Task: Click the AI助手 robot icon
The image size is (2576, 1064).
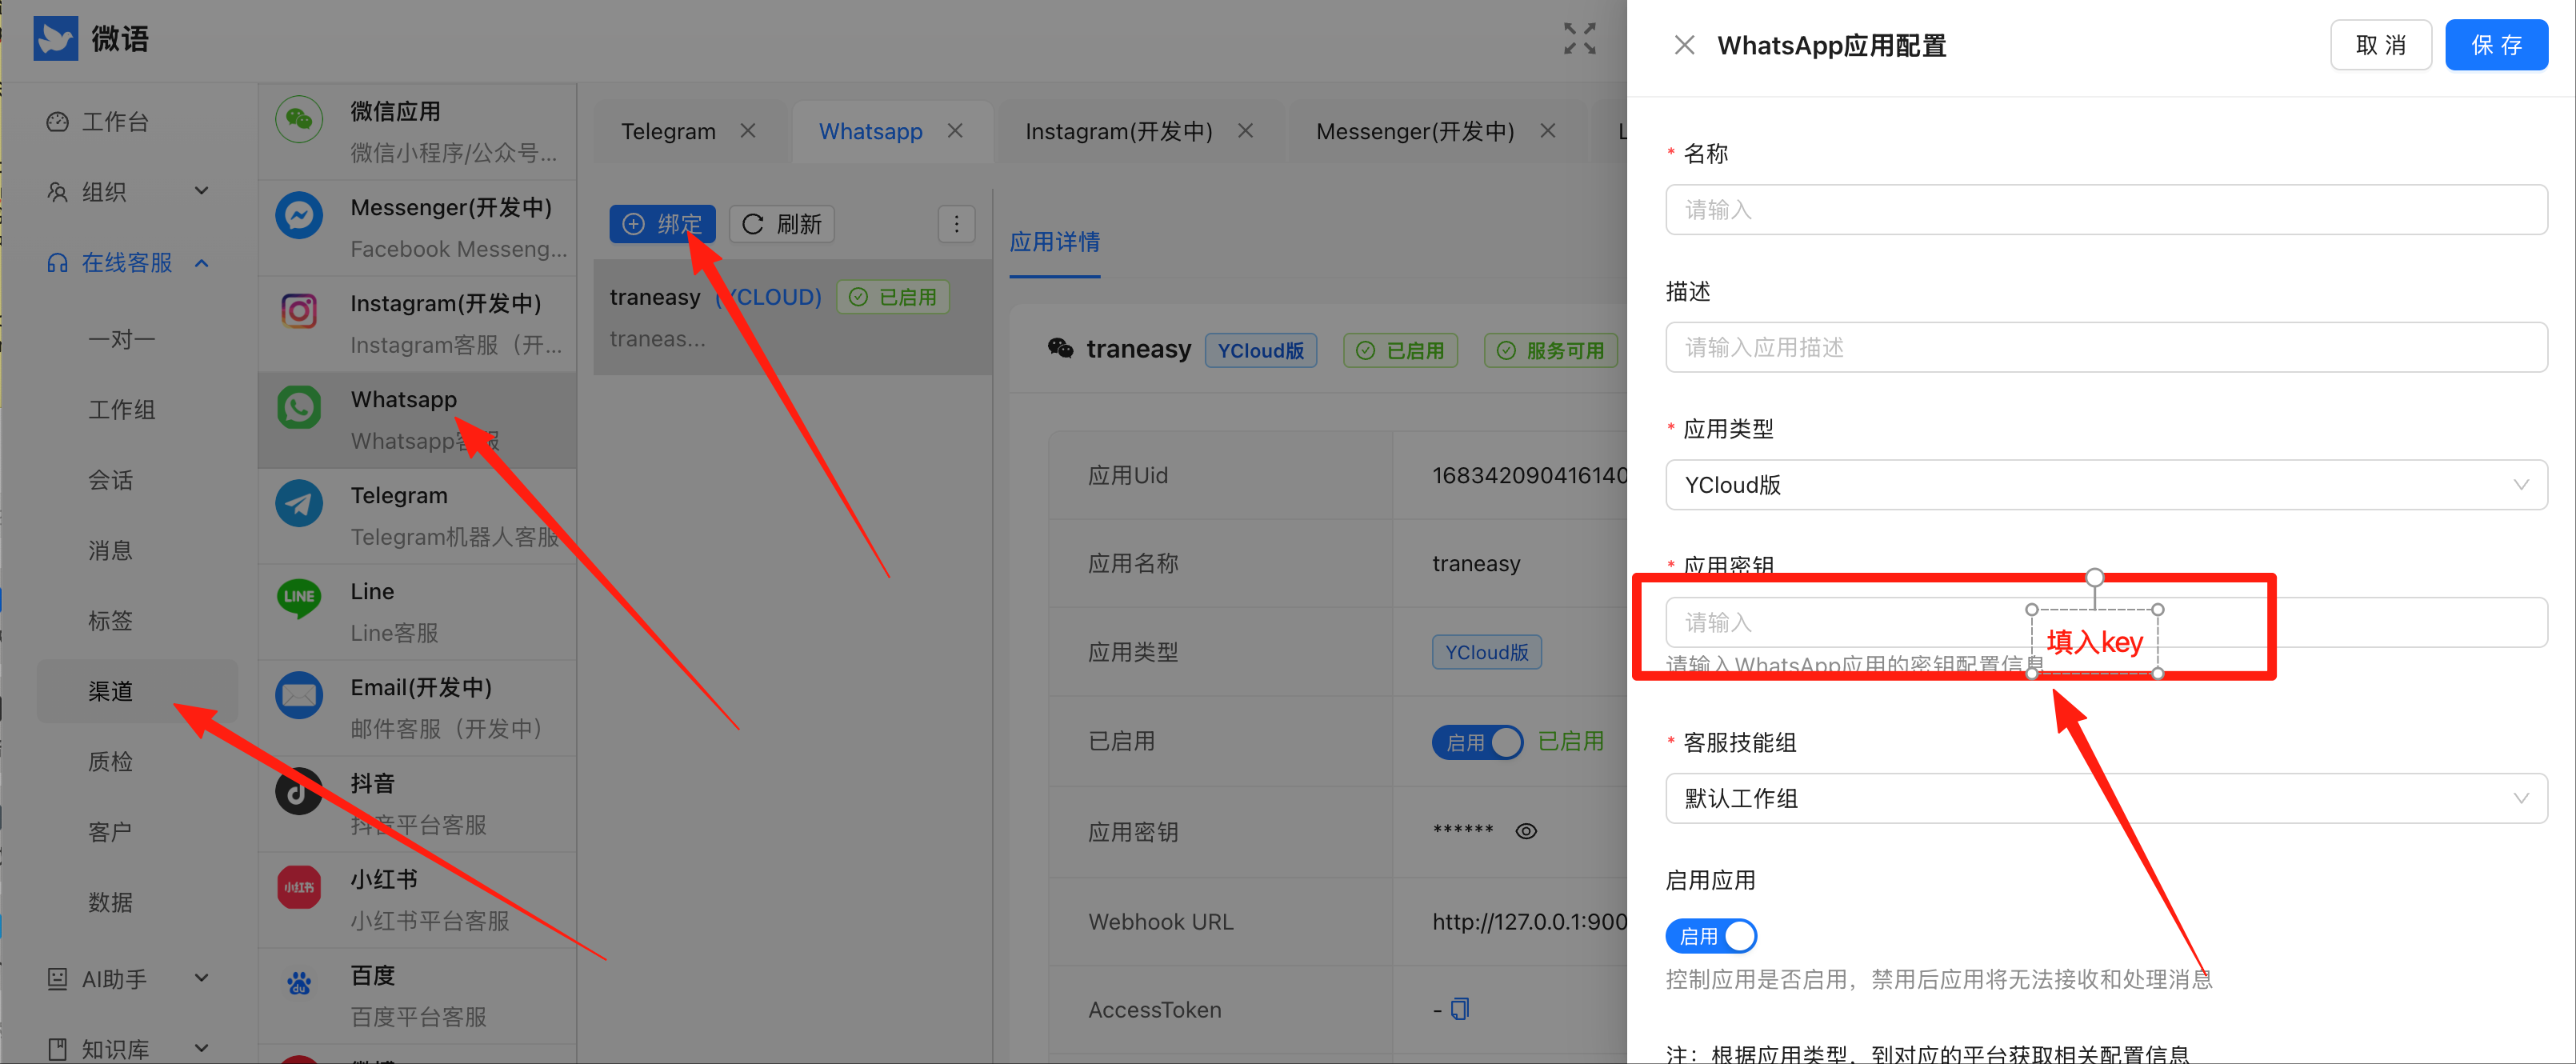Action: tap(57, 979)
